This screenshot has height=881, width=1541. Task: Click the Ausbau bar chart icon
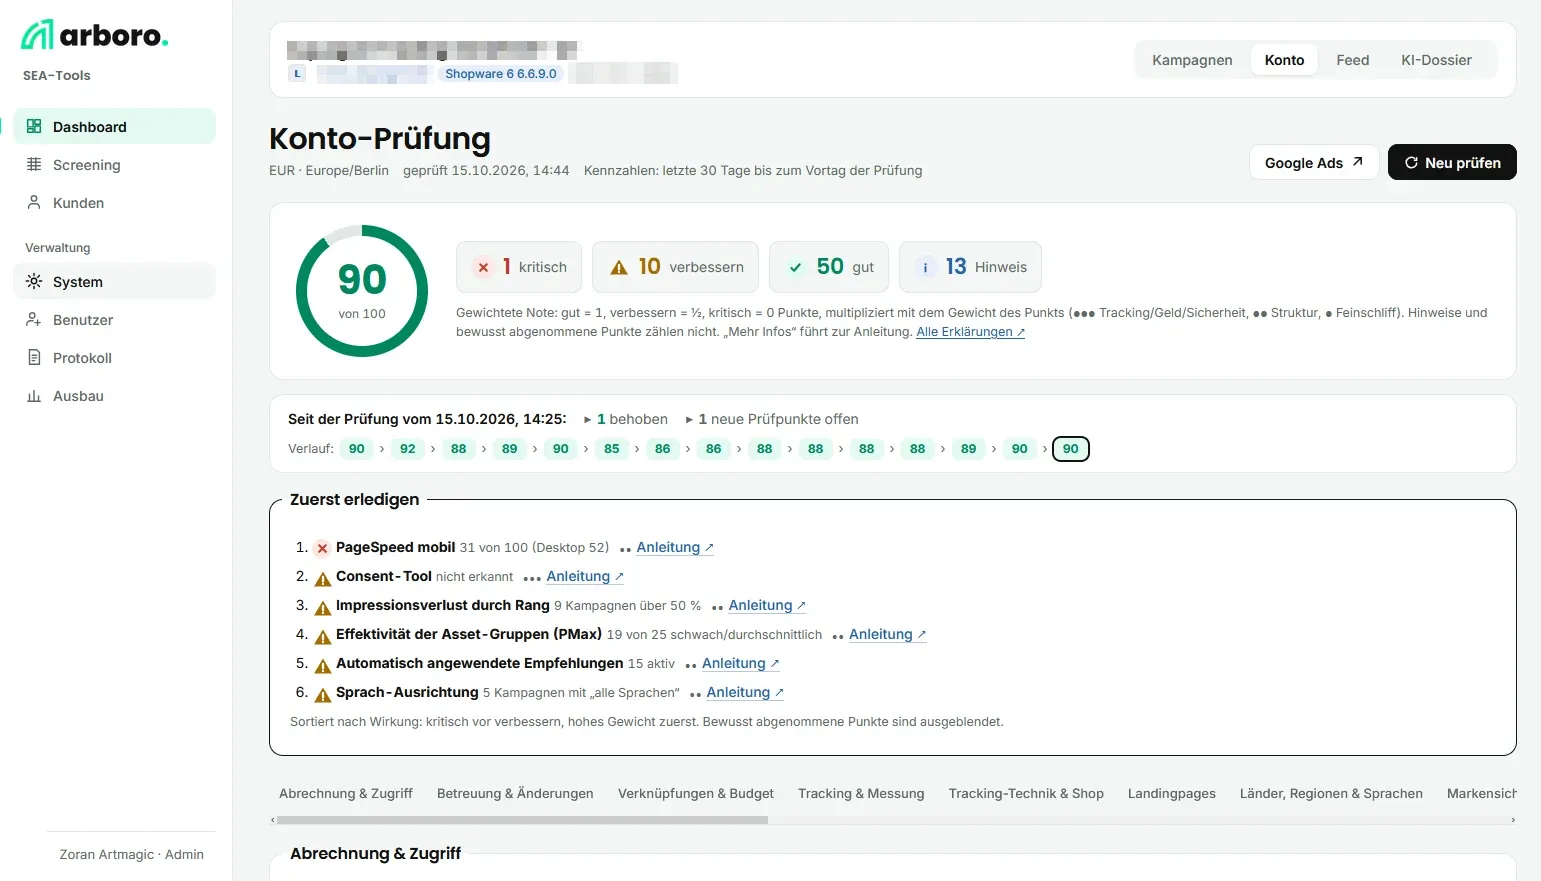click(34, 396)
